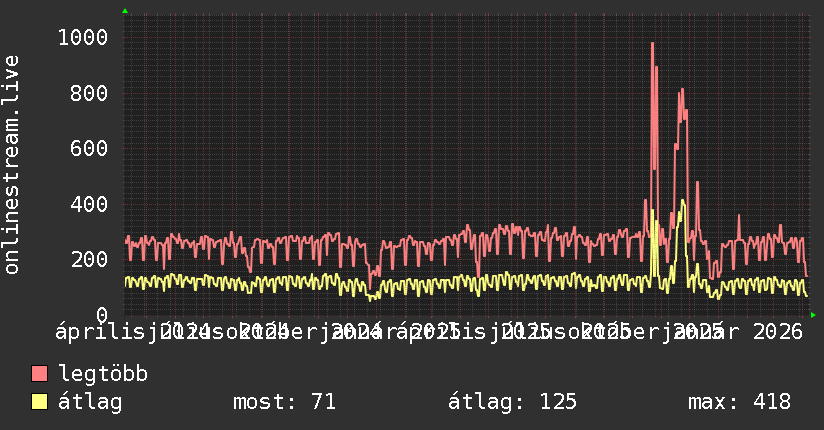824x430 pixels.
Task: Click the green arrow atop y-axis
Action: [125, 11]
